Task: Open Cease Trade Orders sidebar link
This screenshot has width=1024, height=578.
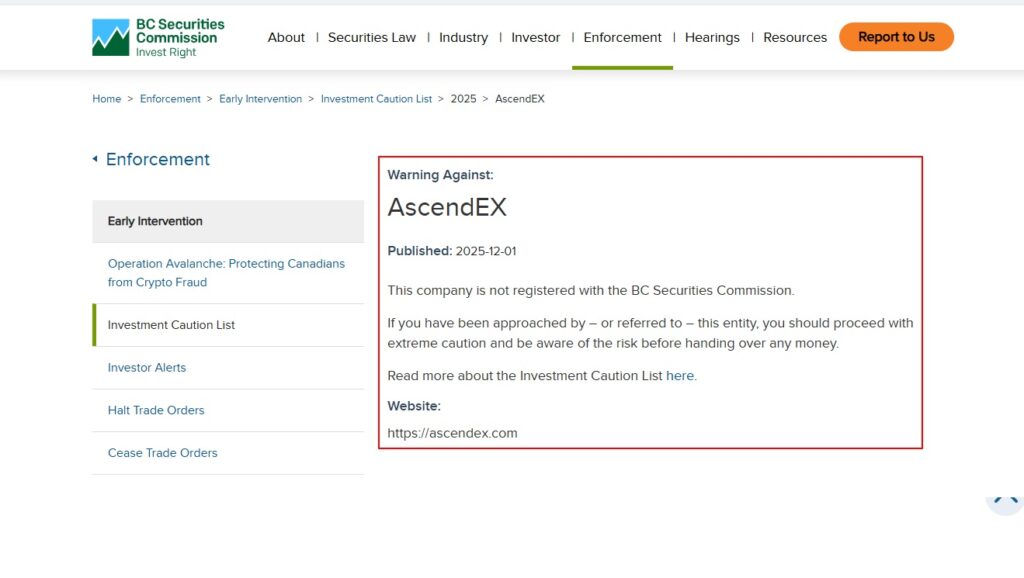Action: click(163, 453)
